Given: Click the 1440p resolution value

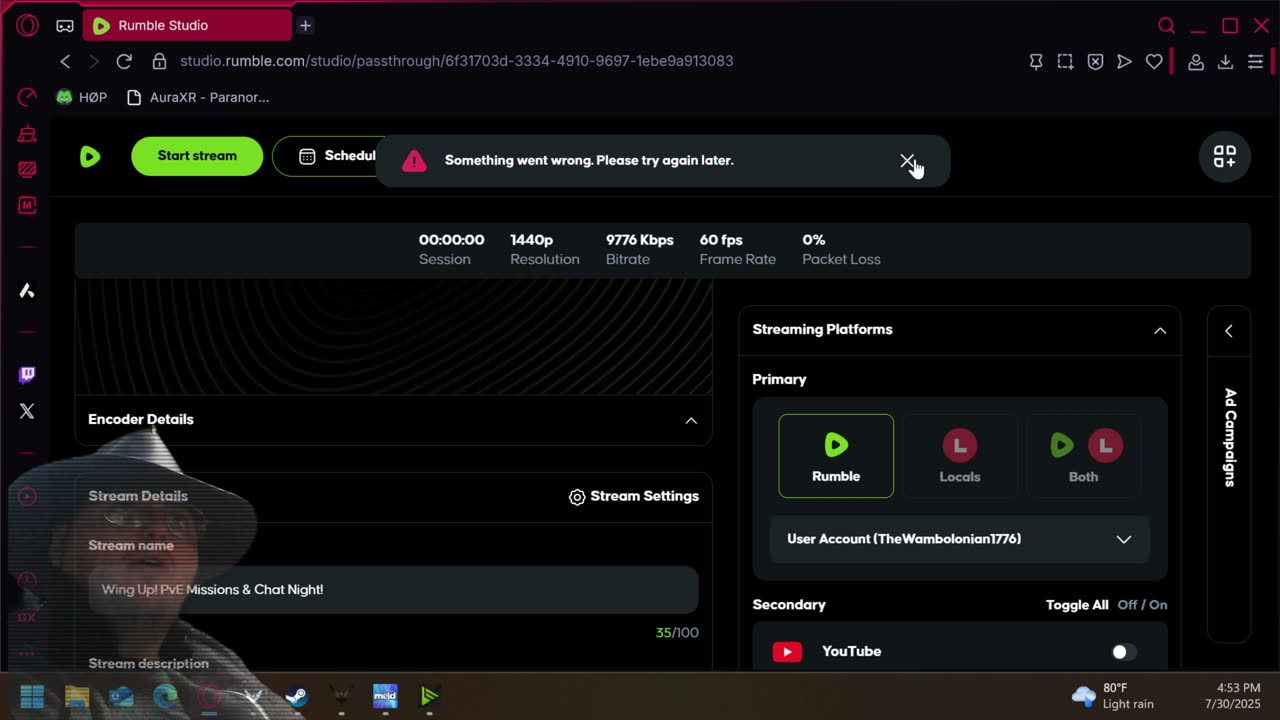Looking at the screenshot, I should pyautogui.click(x=532, y=240).
